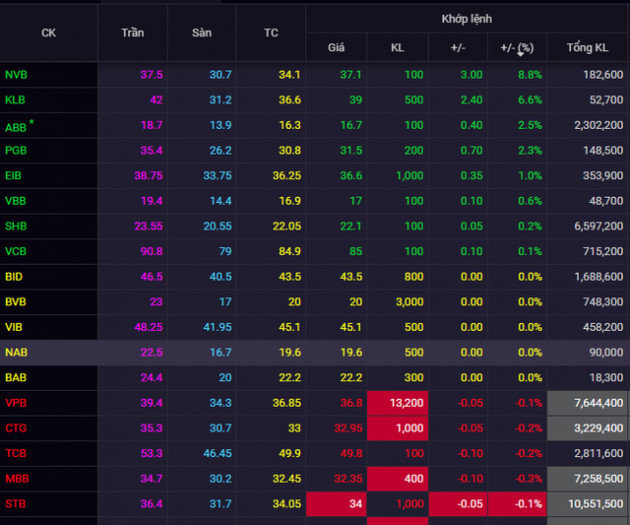Open the MBB stock symbol
This screenshot has width=630, height=525.
(17, 478)
